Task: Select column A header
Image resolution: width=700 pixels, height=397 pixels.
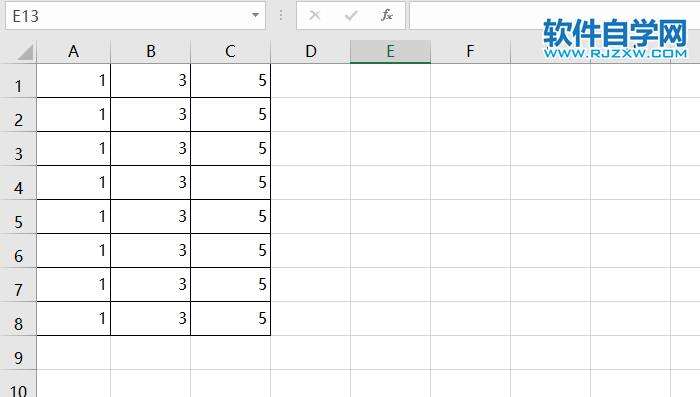Action: point(74,51)
